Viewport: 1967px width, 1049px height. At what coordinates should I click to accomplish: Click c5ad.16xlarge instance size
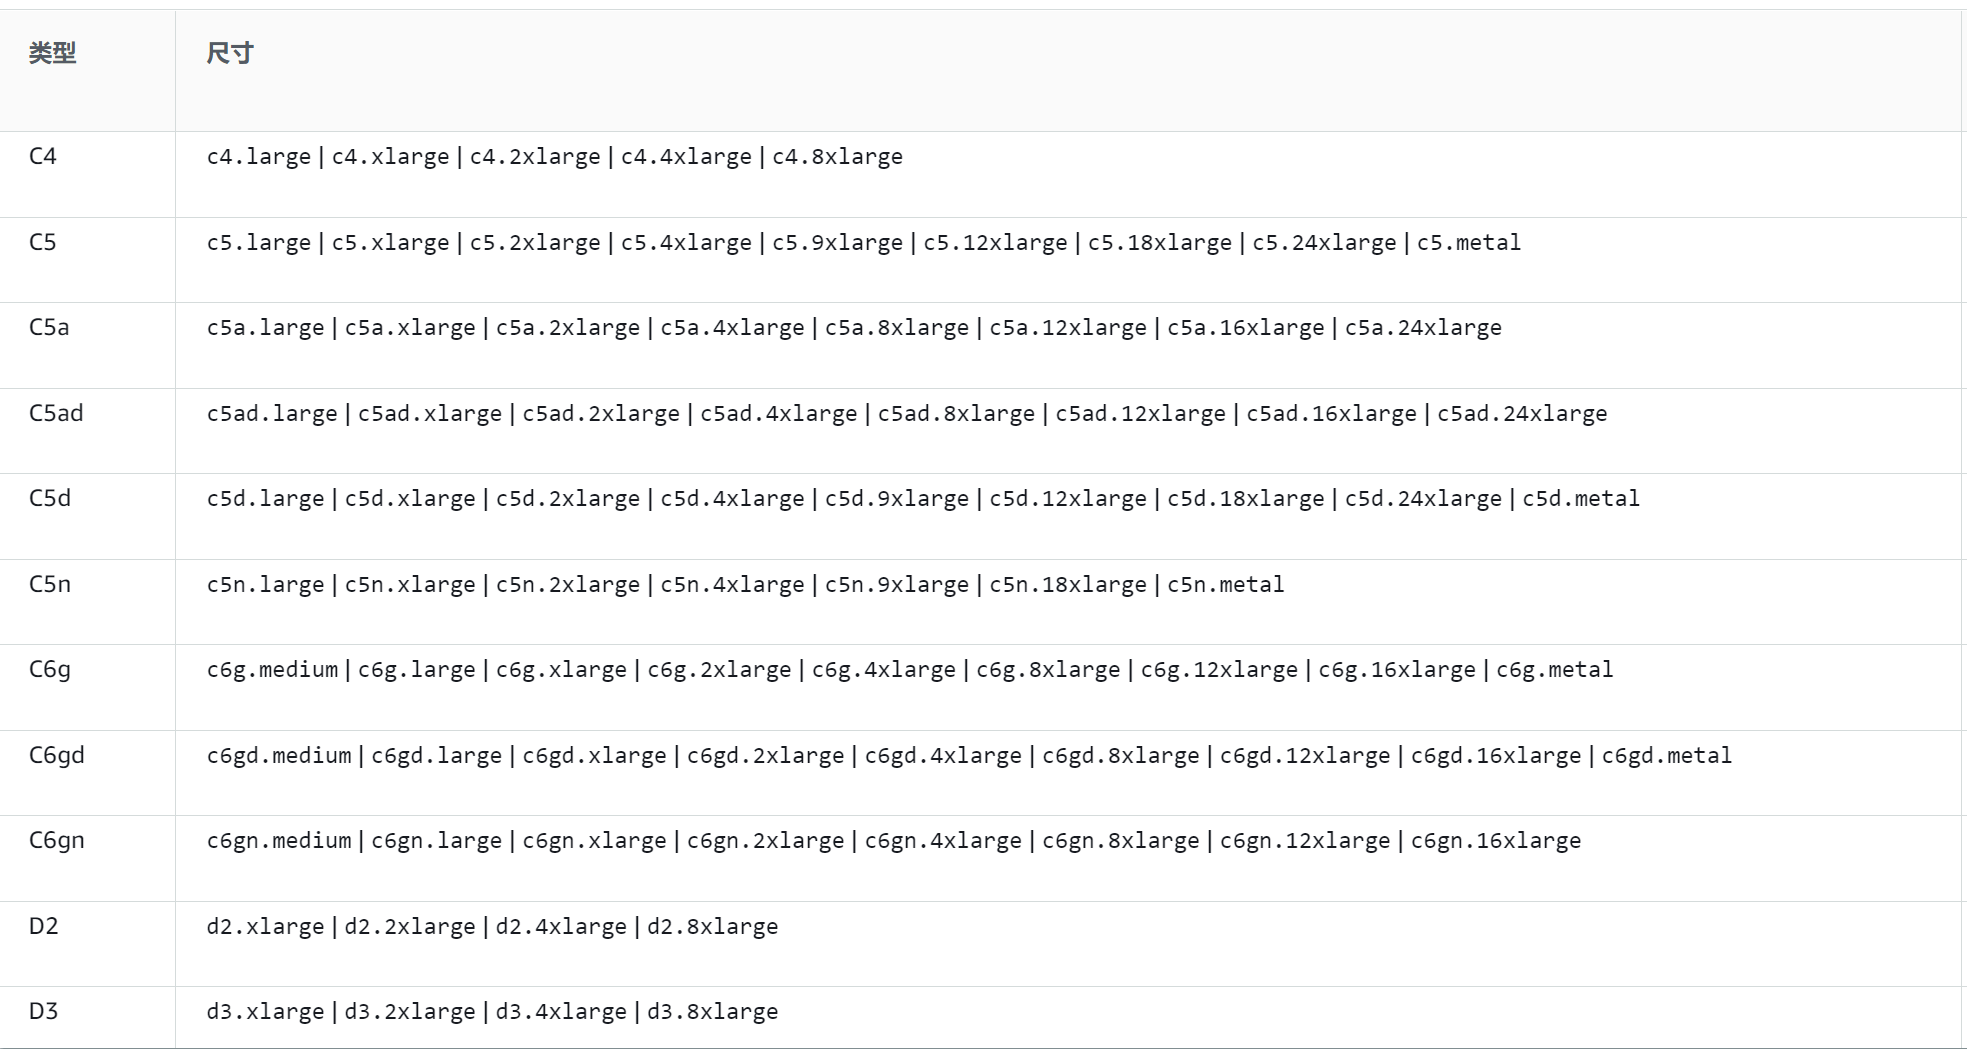(x=1331, y=414)
